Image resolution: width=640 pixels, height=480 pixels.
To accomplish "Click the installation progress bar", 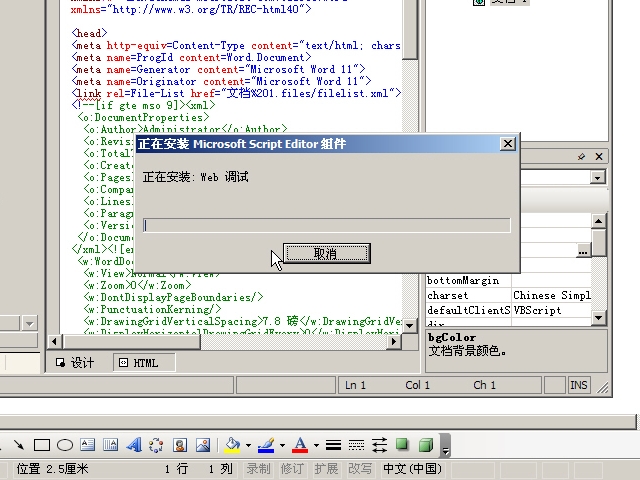I will tap(327, 226).
